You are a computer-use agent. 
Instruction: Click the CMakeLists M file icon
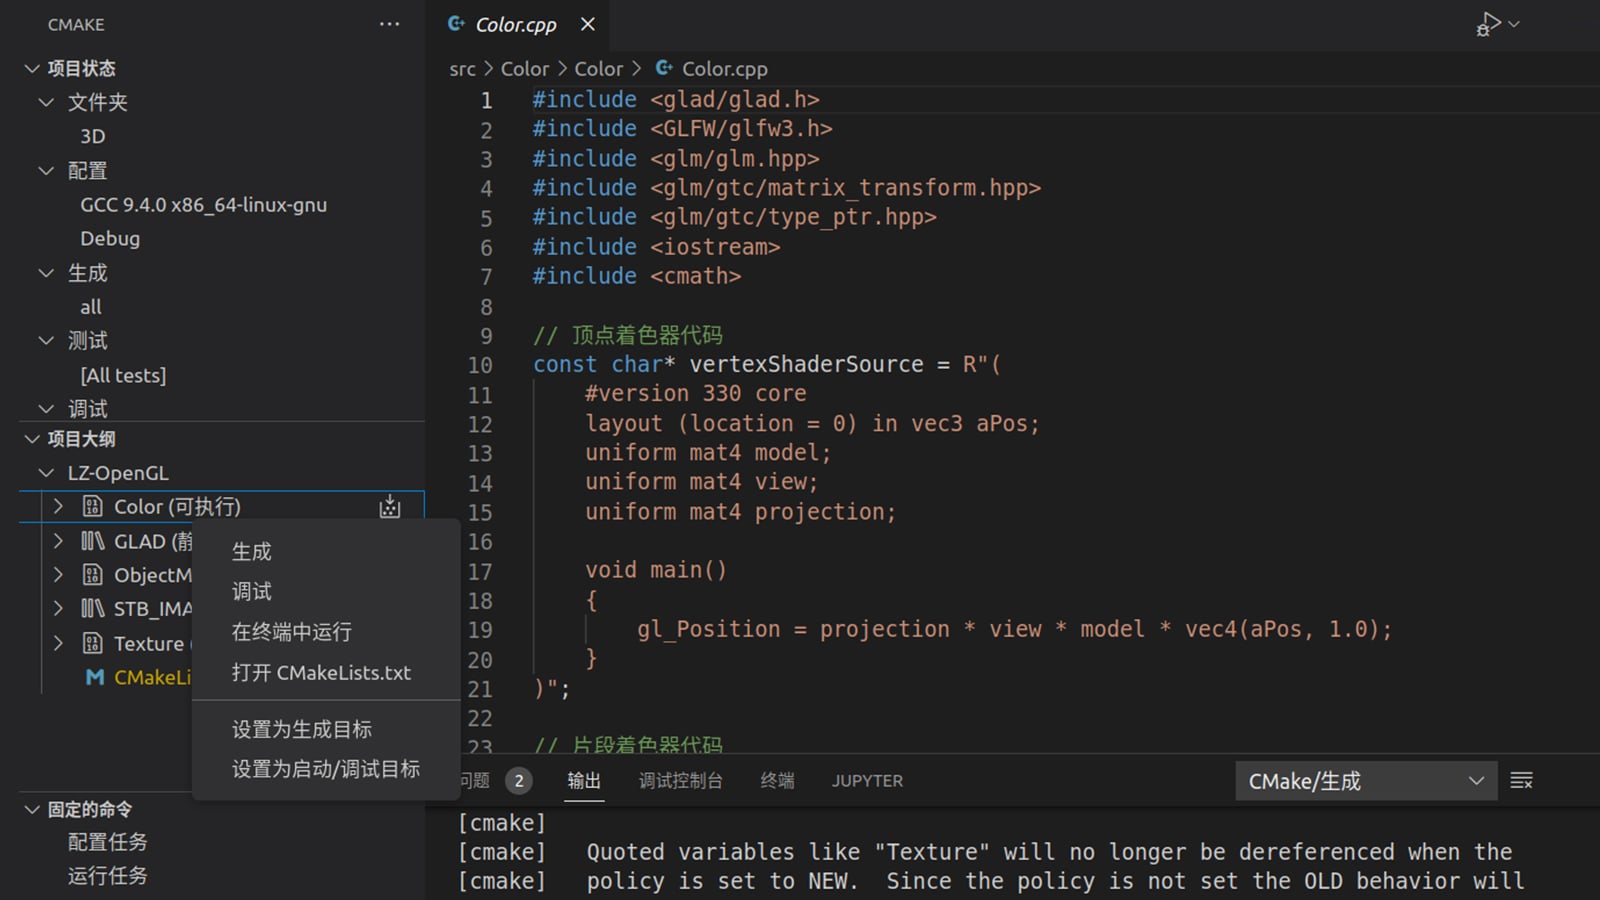coord(95,677)
